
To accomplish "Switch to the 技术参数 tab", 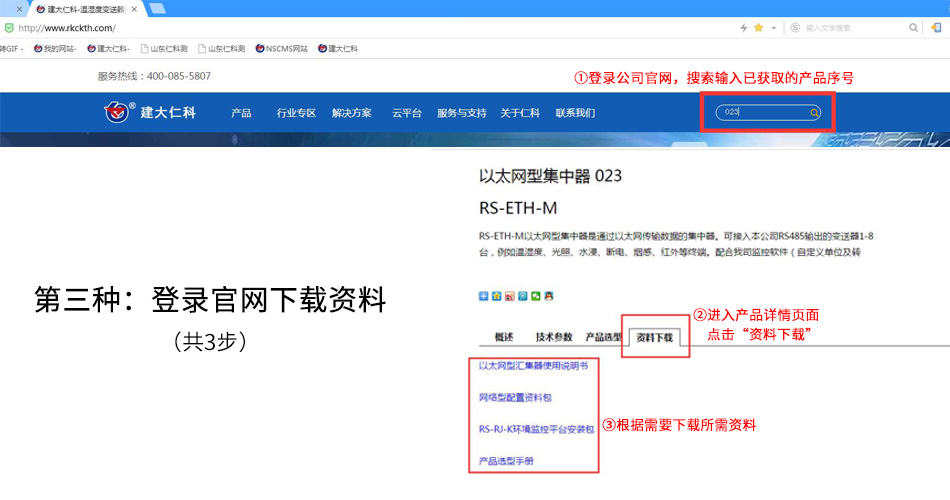I will [x=554, y=337].
